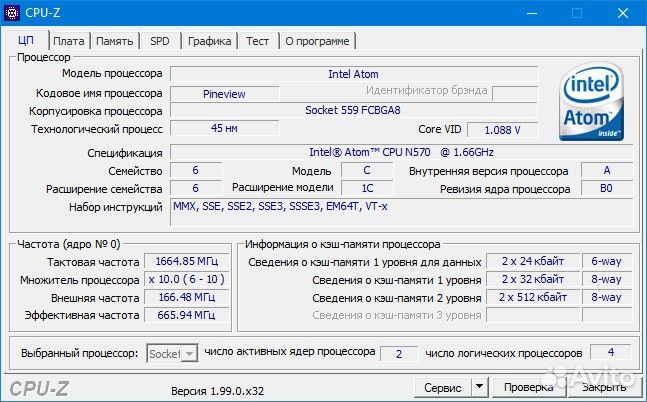Click the active cores count value 2

click(x=399, y=354)
